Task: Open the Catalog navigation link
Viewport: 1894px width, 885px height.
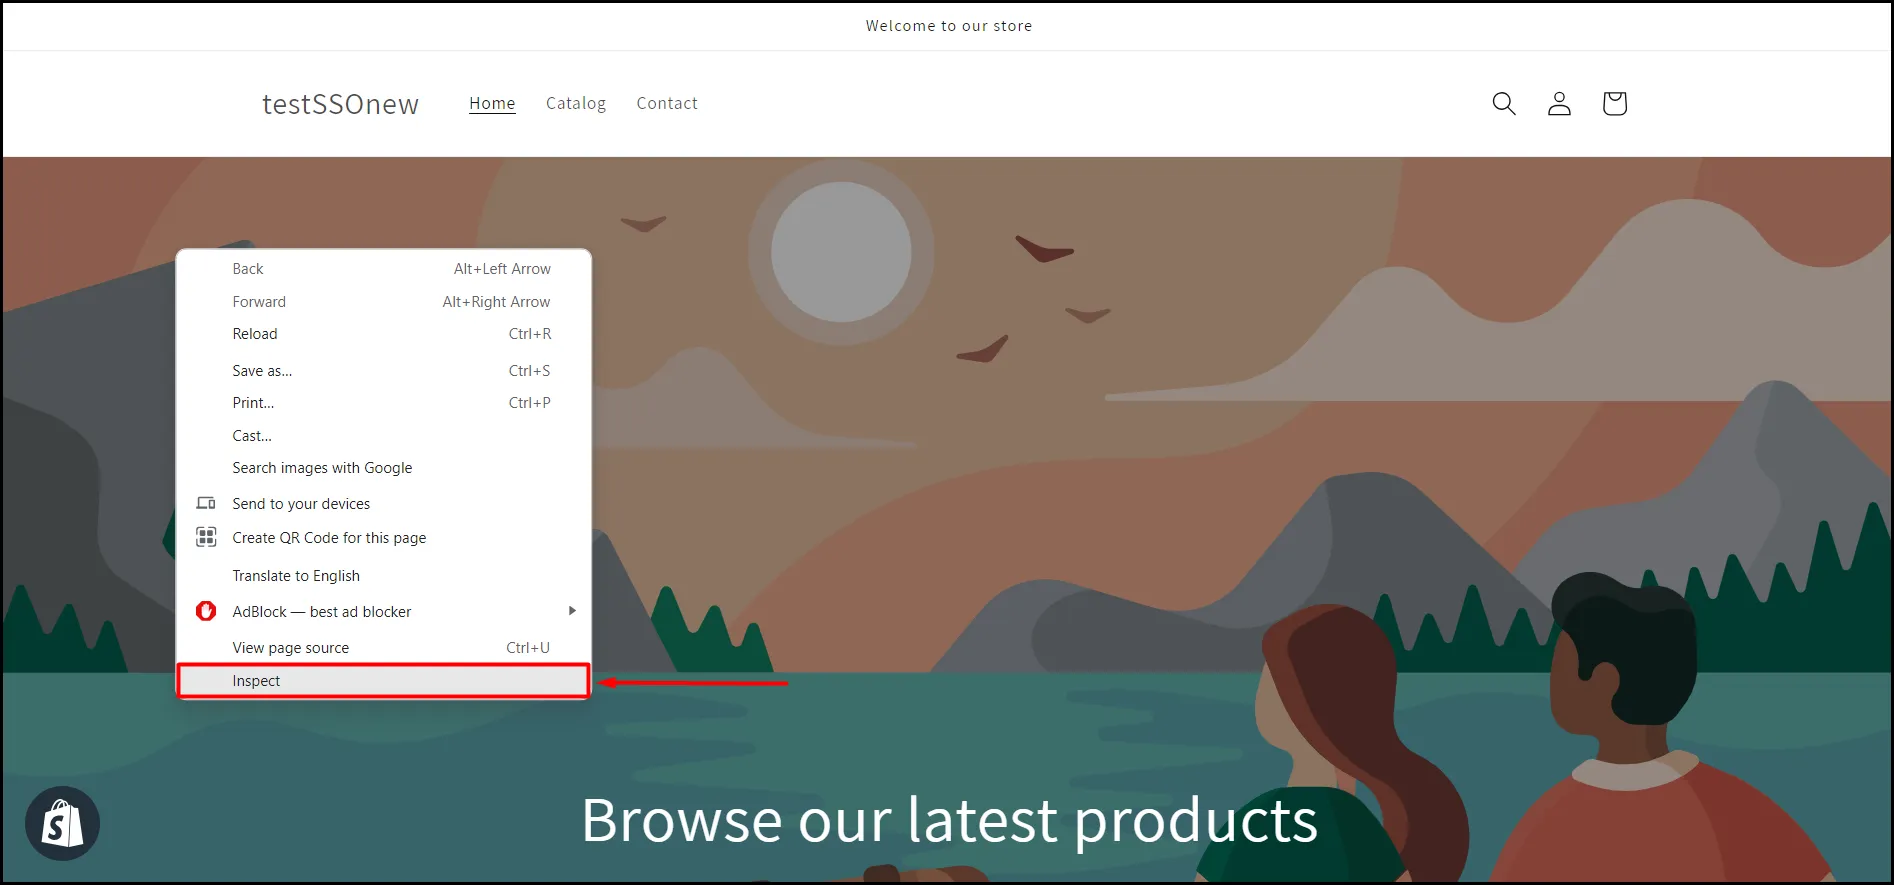Action: pyautogui.click(x=576, y=103)
